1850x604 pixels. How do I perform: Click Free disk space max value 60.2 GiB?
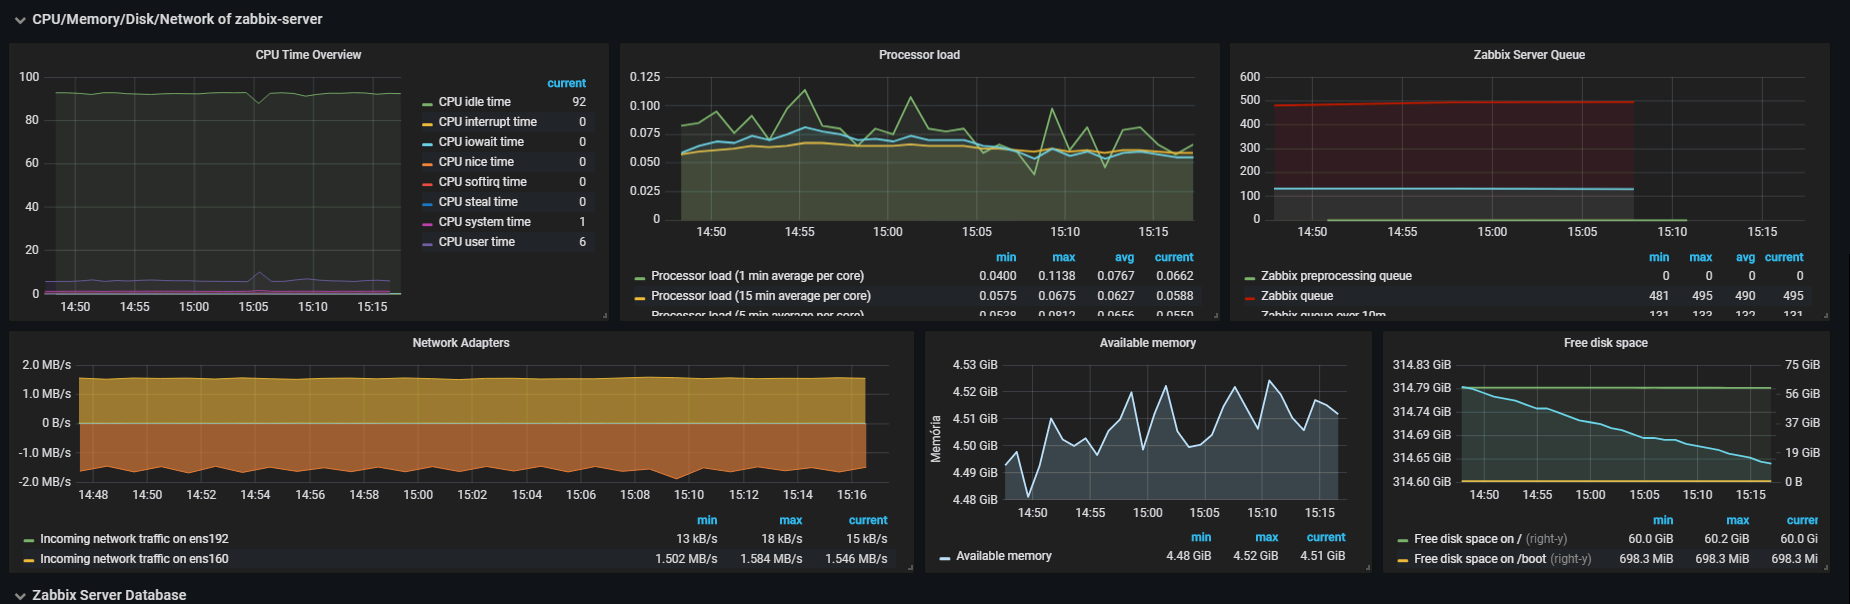(x=1727, y=539)
